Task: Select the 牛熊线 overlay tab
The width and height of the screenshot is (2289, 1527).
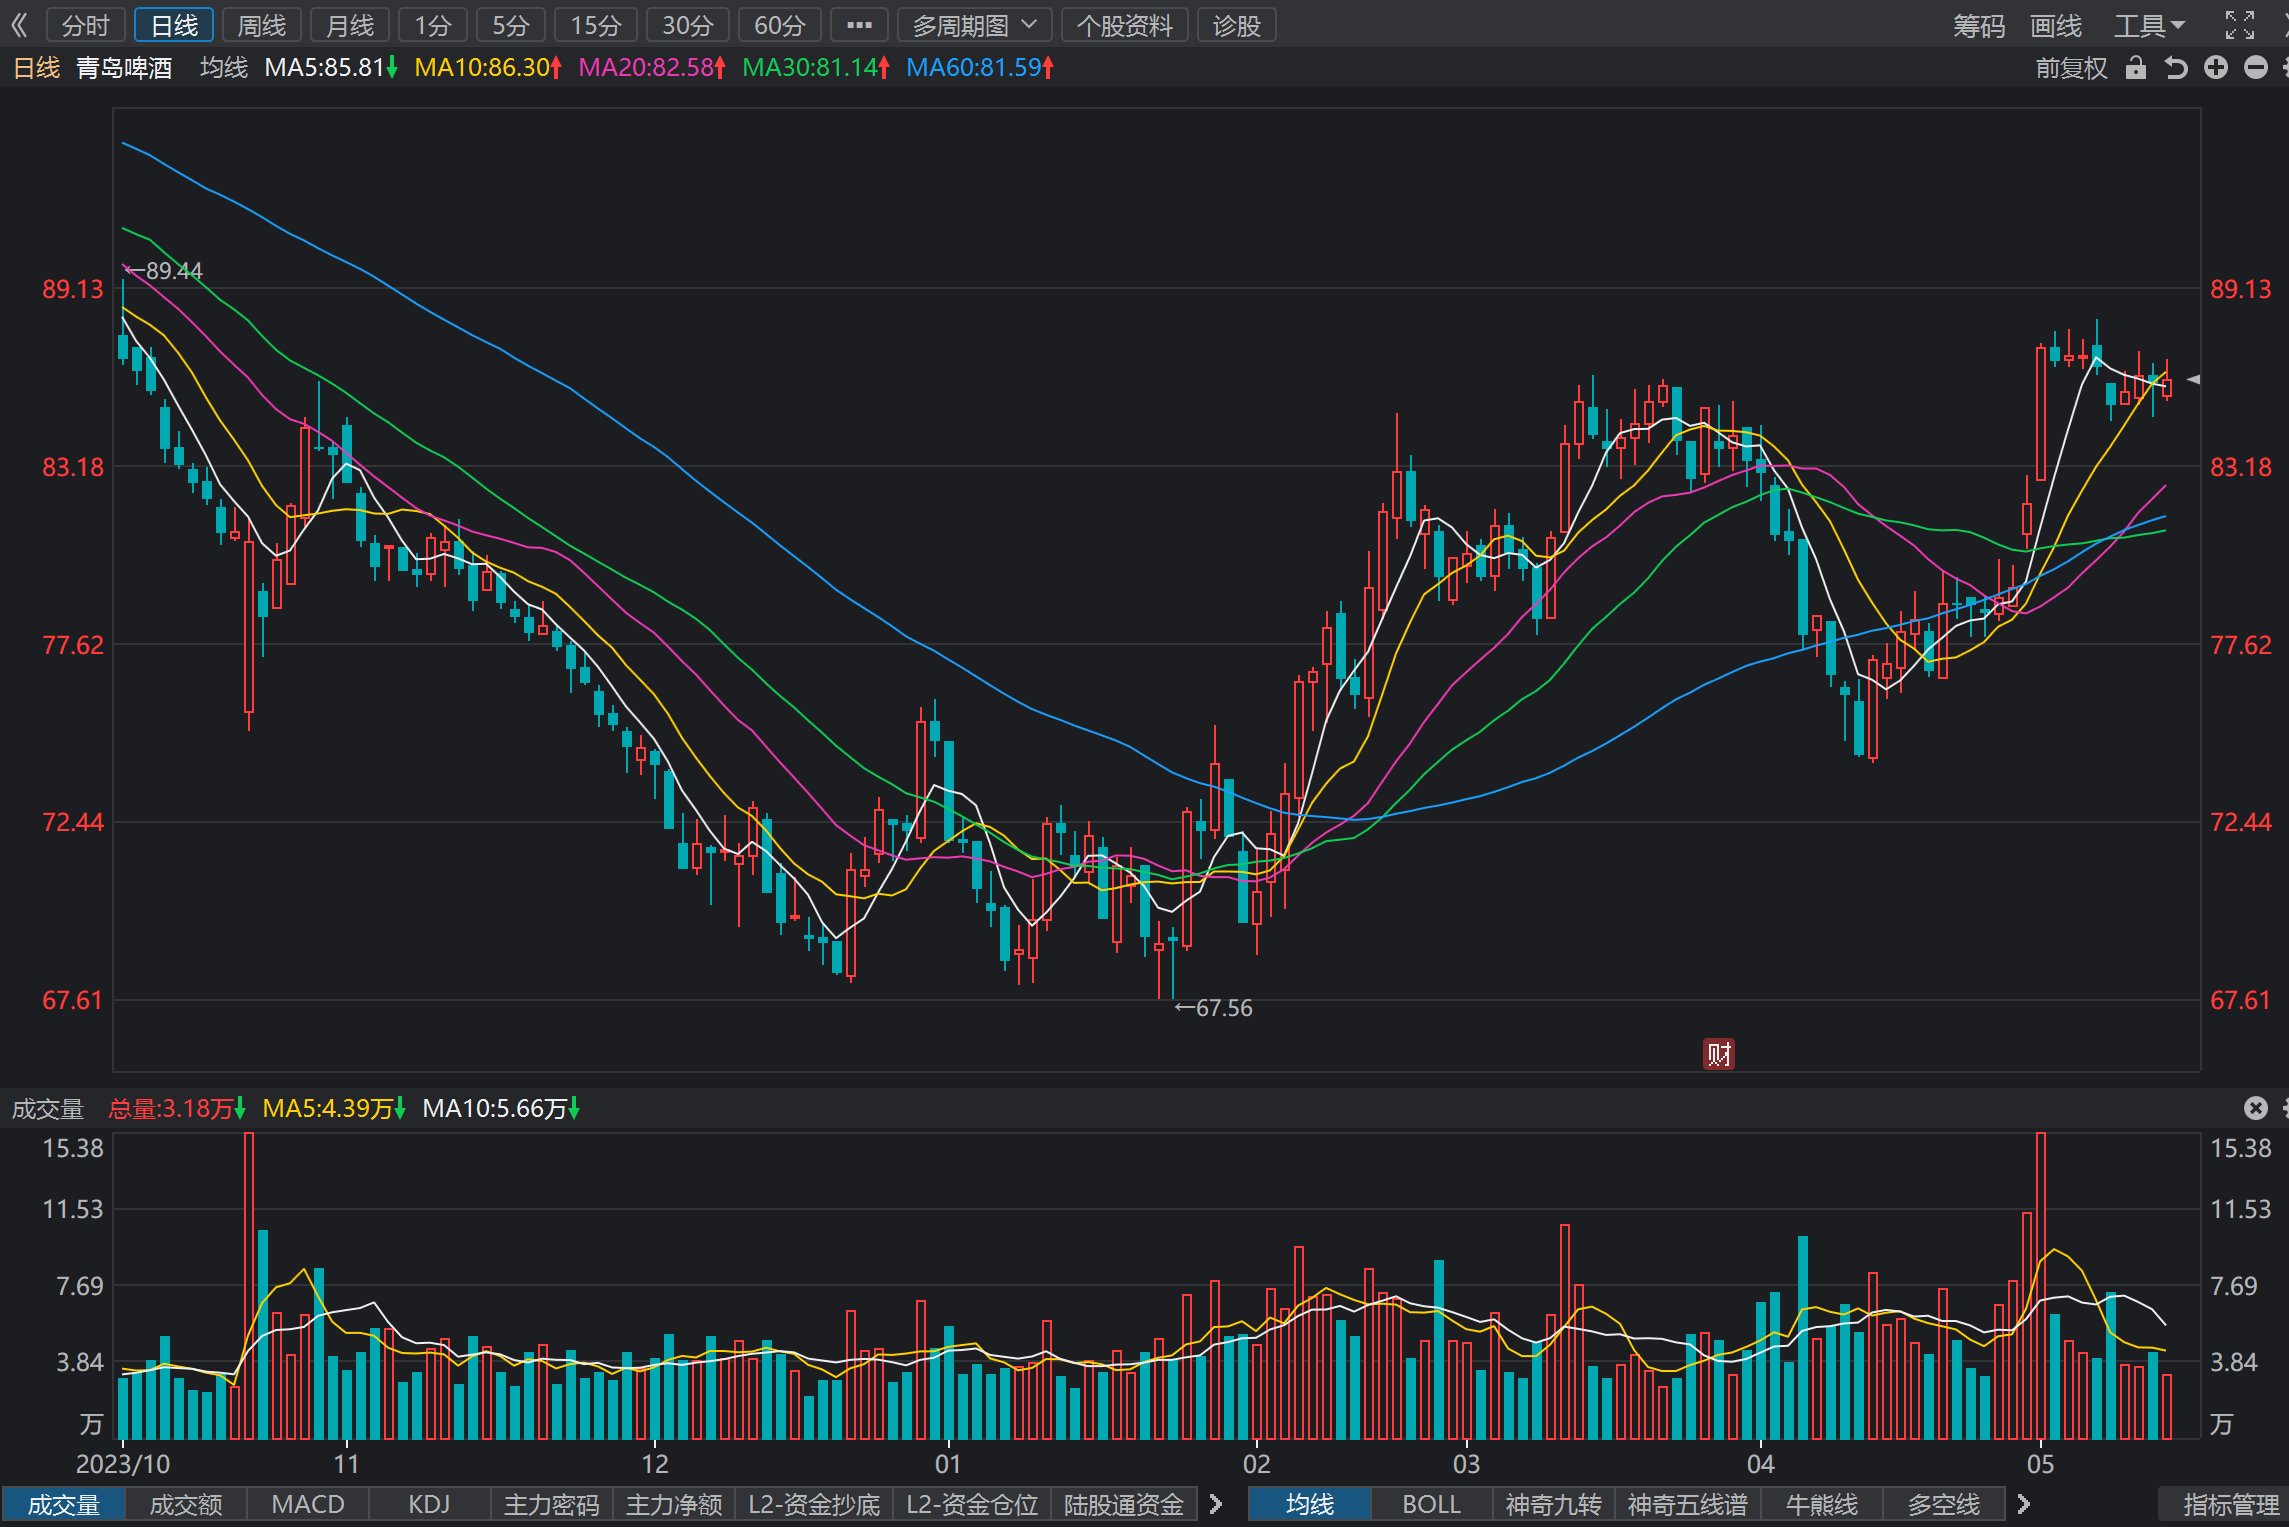Action: point(1822,1505)
